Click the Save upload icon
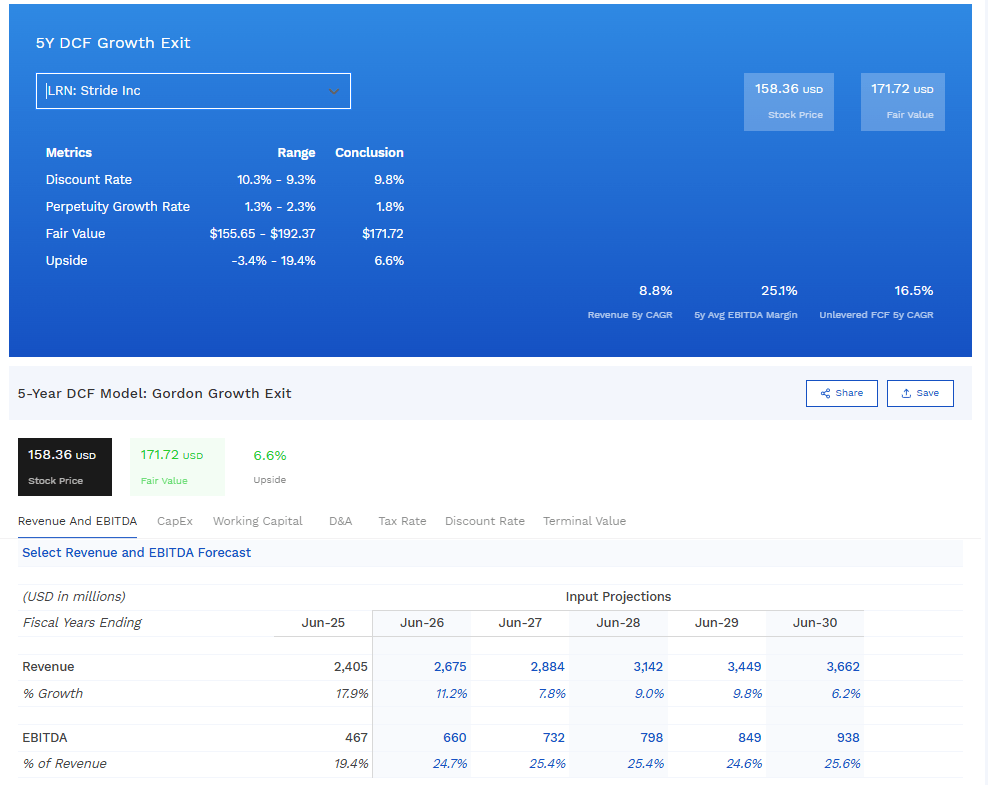 point(905,393)
